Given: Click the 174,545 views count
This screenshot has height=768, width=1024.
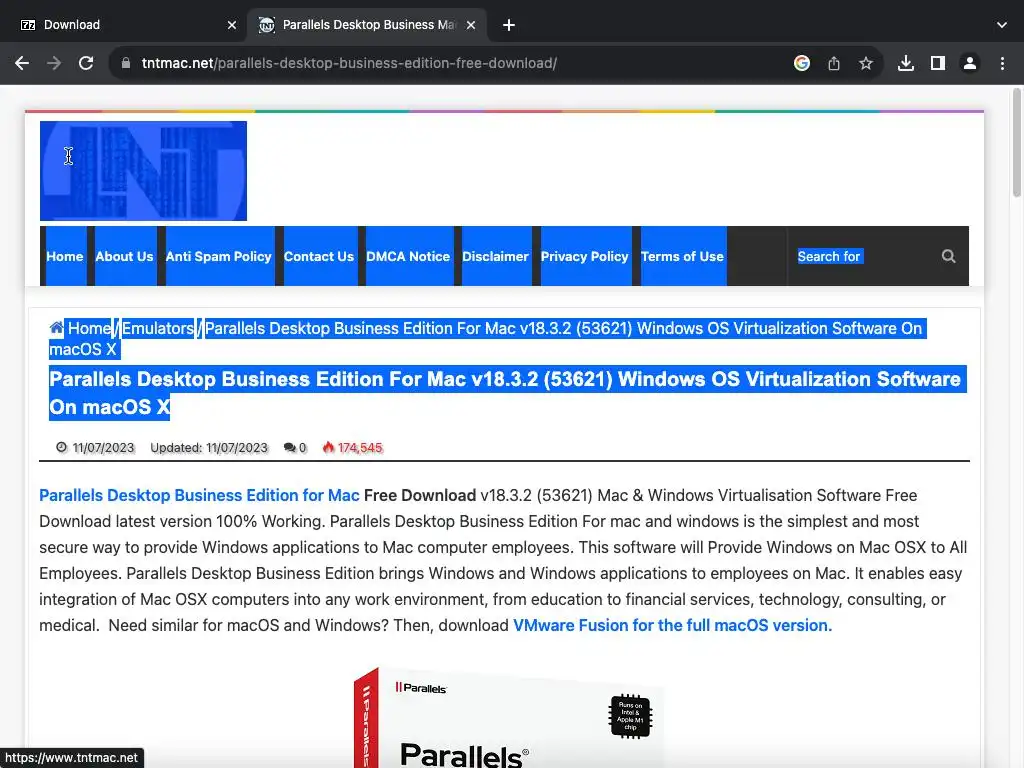Looking at the screenshot, I should pos(360,448).
